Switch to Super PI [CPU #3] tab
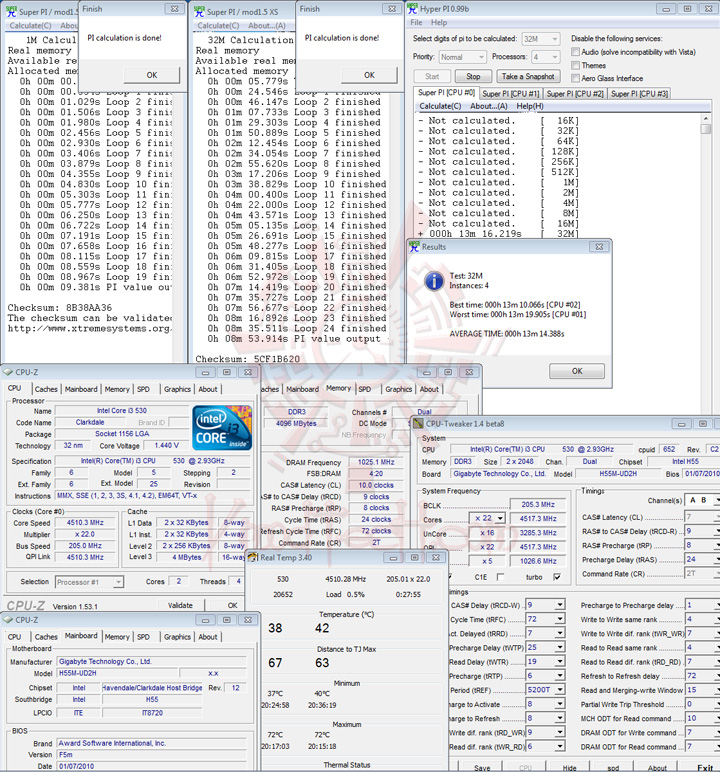Viewport: 720px width, 772px height. point(639,94)
